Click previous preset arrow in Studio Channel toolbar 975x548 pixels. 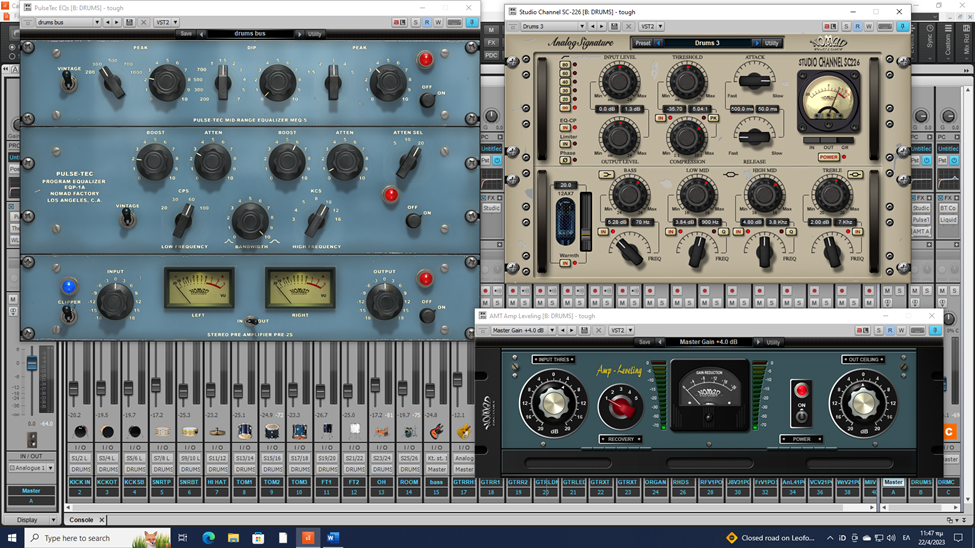click(593, 27)
